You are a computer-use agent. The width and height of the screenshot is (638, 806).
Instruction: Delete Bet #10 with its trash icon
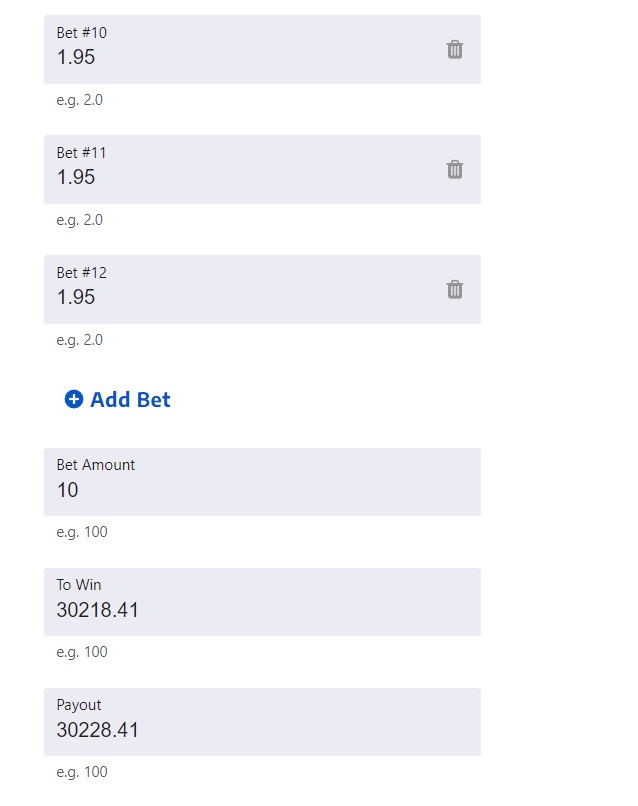[455, 49]
